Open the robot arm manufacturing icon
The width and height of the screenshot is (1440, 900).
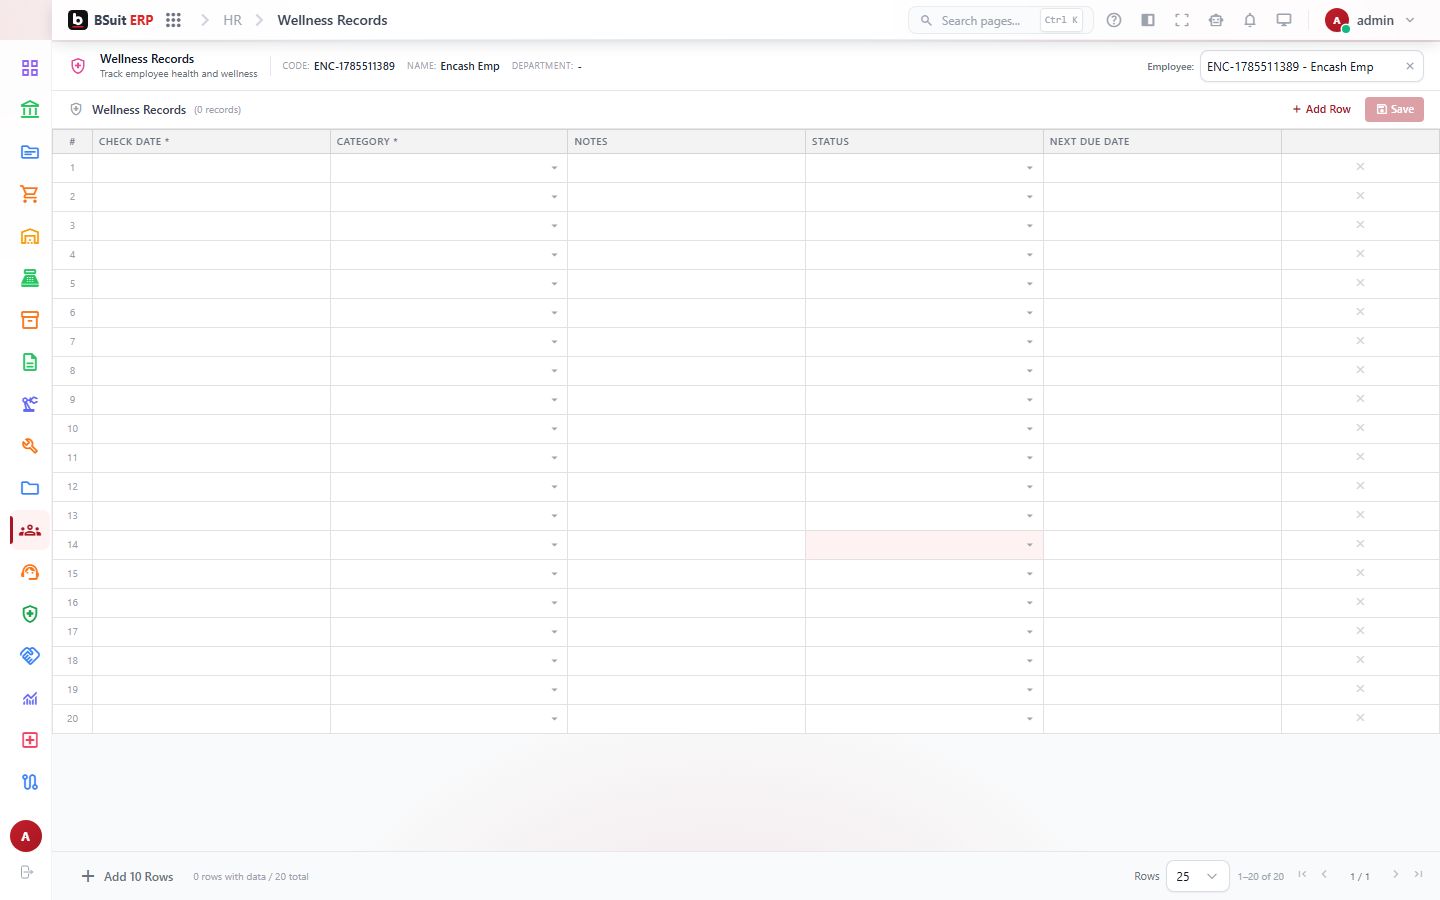[x=30, y=404]
